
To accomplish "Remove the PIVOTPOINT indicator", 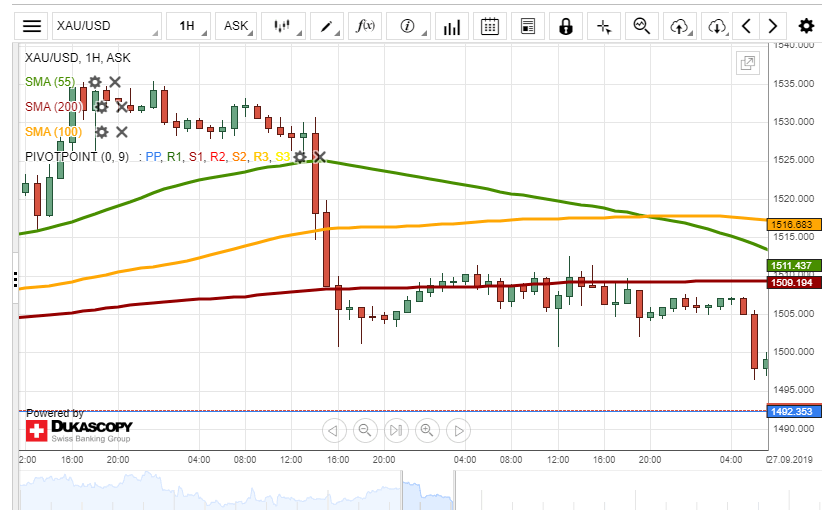I will coord(320,157).
